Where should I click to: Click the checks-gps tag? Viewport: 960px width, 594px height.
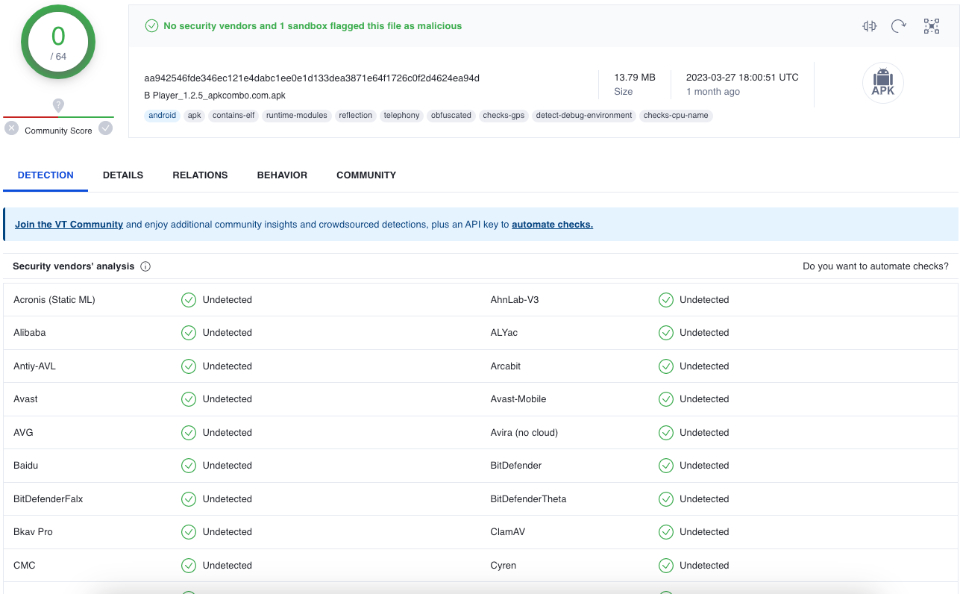pyautogui.click(x=504, y=115)
